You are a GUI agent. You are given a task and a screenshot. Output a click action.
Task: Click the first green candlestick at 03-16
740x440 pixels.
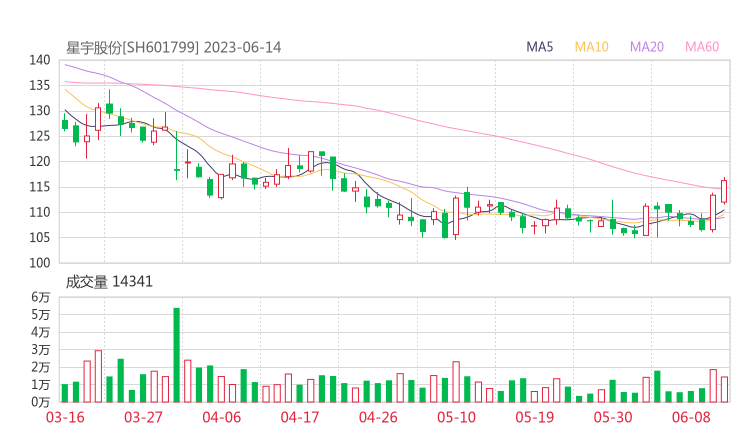point(65,124)
